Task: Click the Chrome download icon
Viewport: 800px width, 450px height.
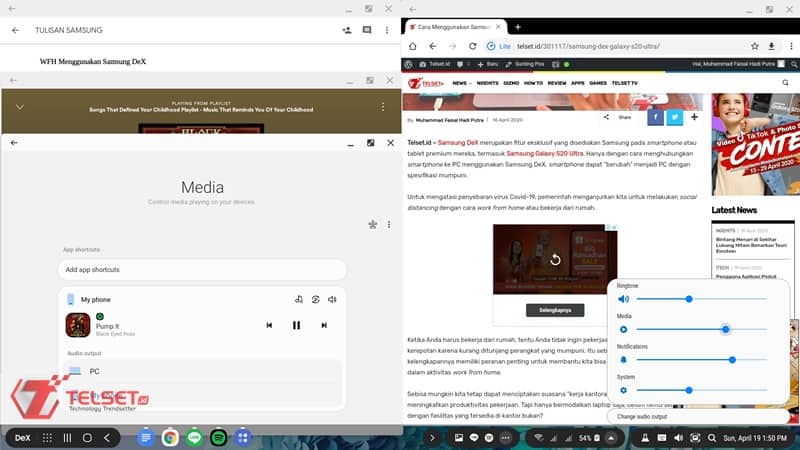Action: click(772, 46)
